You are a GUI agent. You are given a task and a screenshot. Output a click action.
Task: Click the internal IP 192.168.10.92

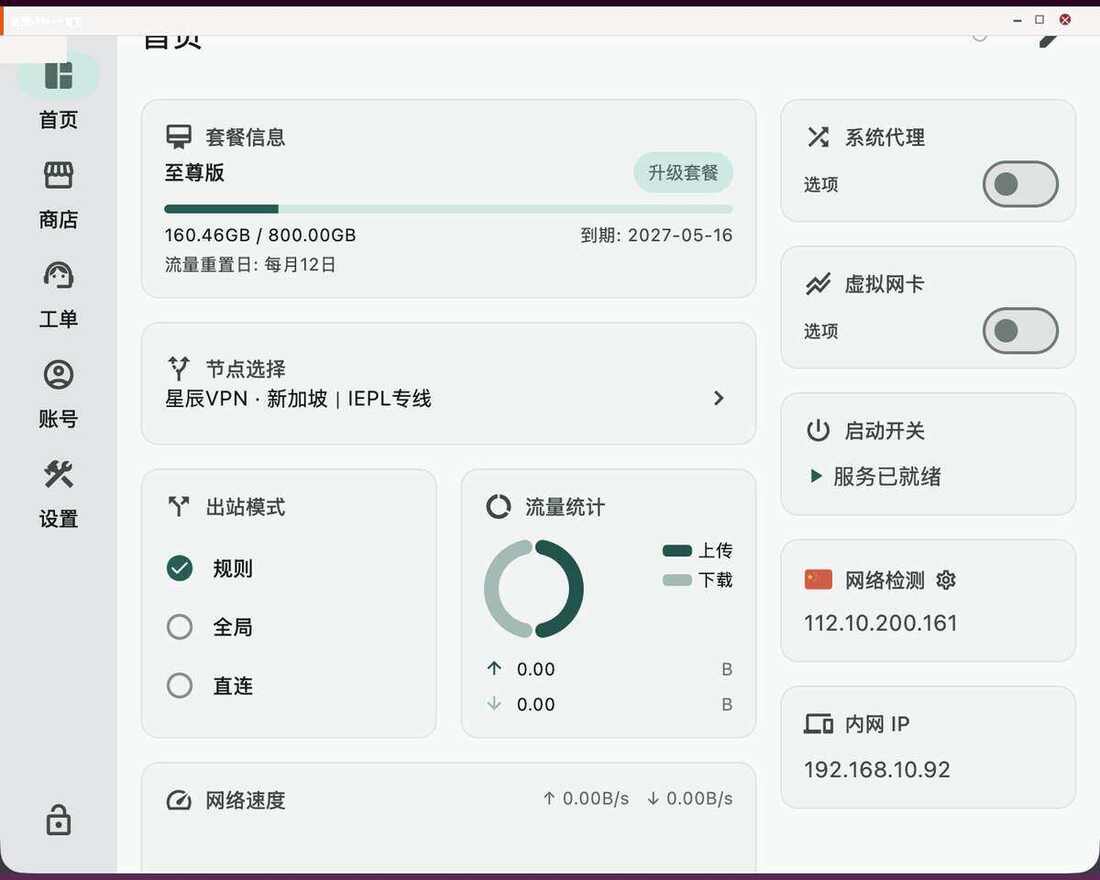pos(877,770)
